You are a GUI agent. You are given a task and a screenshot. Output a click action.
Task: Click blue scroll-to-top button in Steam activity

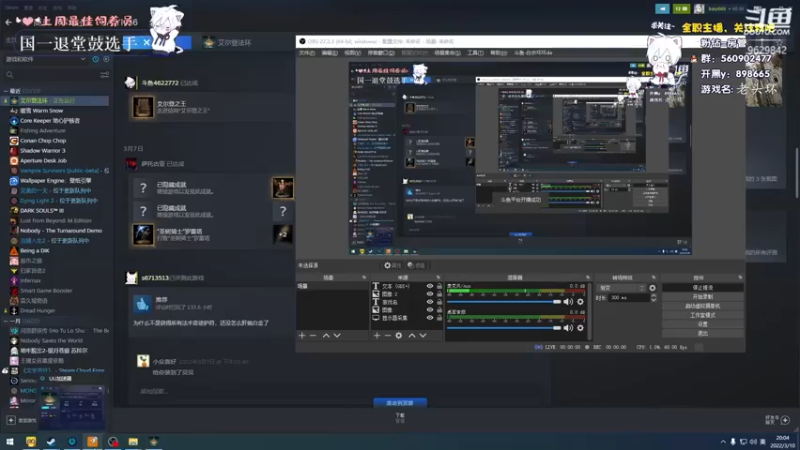coord(400,403)
